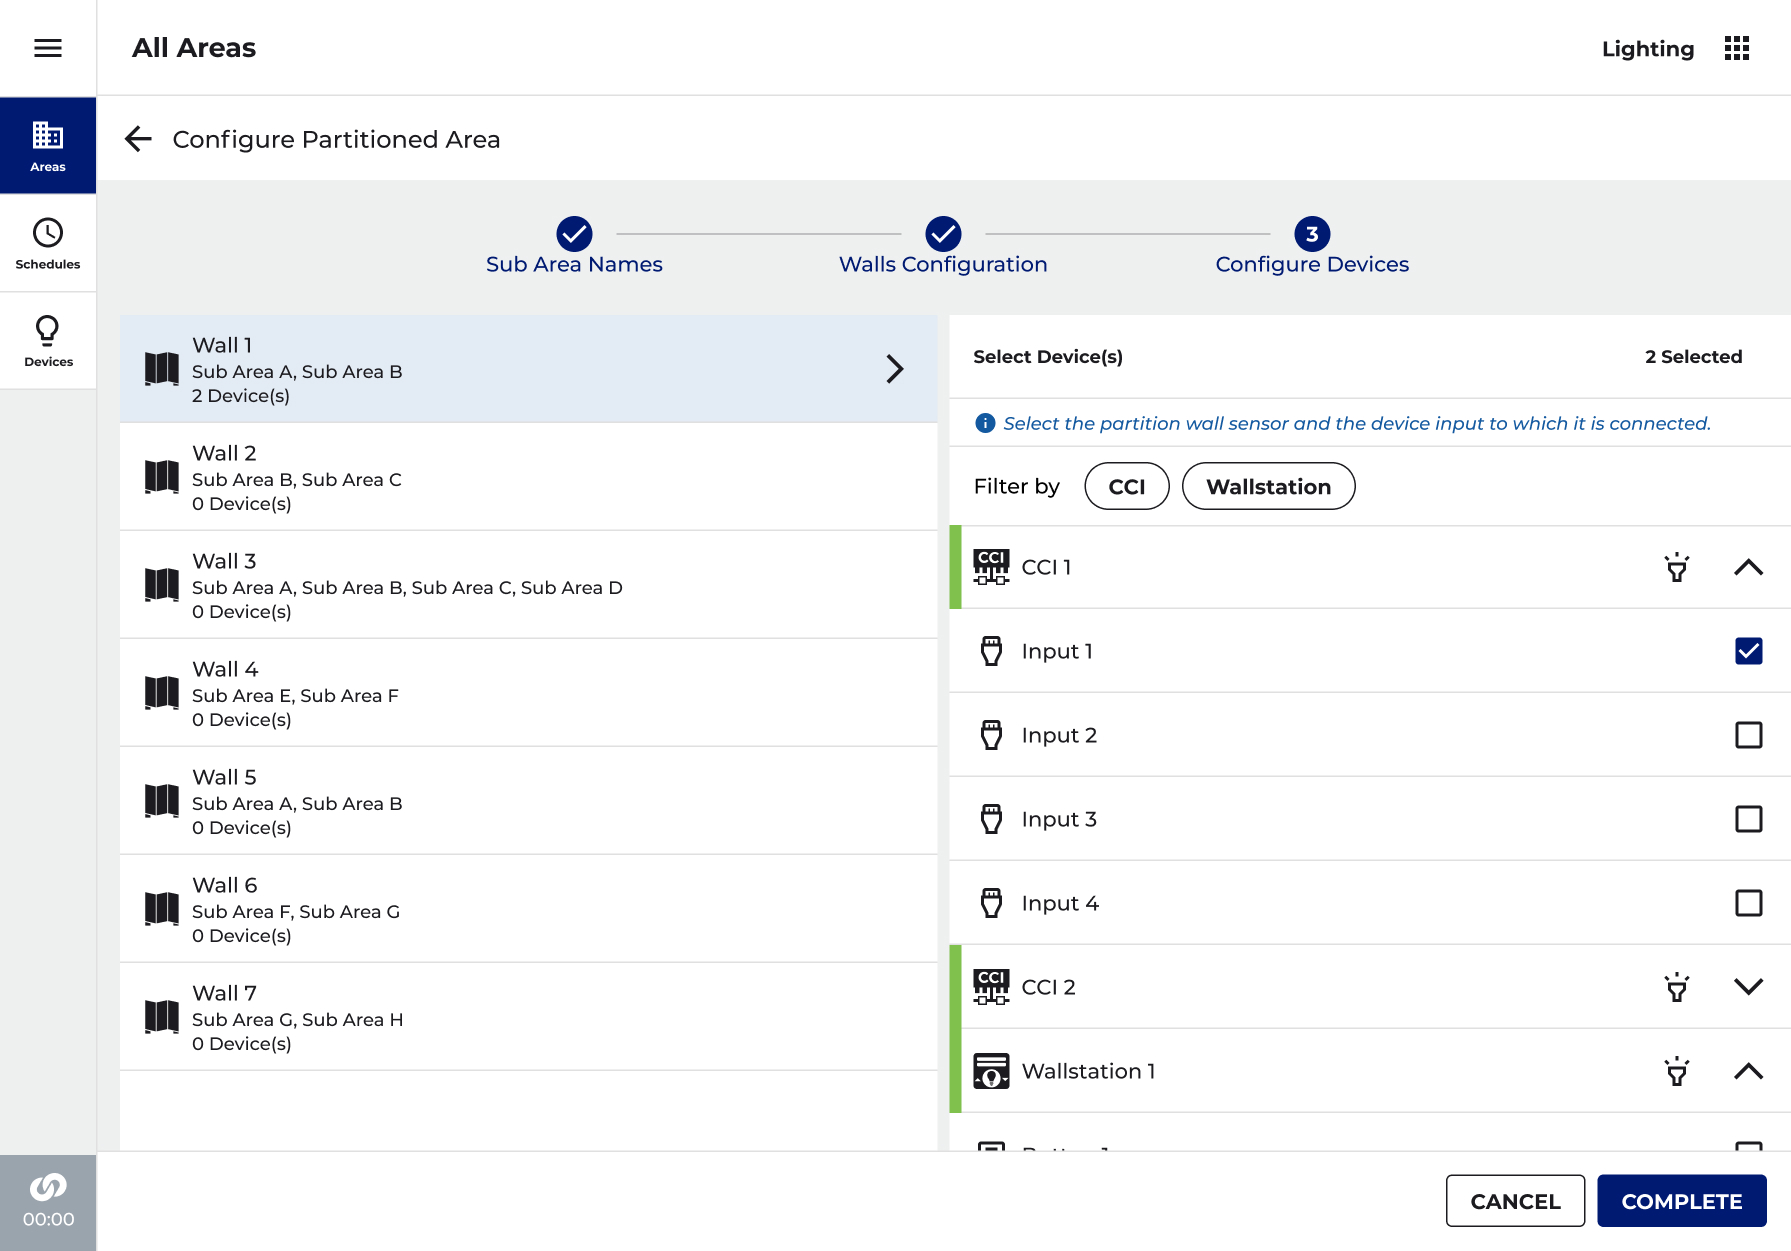Check the Input 3 checkbox
This screenshot has height=1251, width=1791.
[x=1748, y=819]
